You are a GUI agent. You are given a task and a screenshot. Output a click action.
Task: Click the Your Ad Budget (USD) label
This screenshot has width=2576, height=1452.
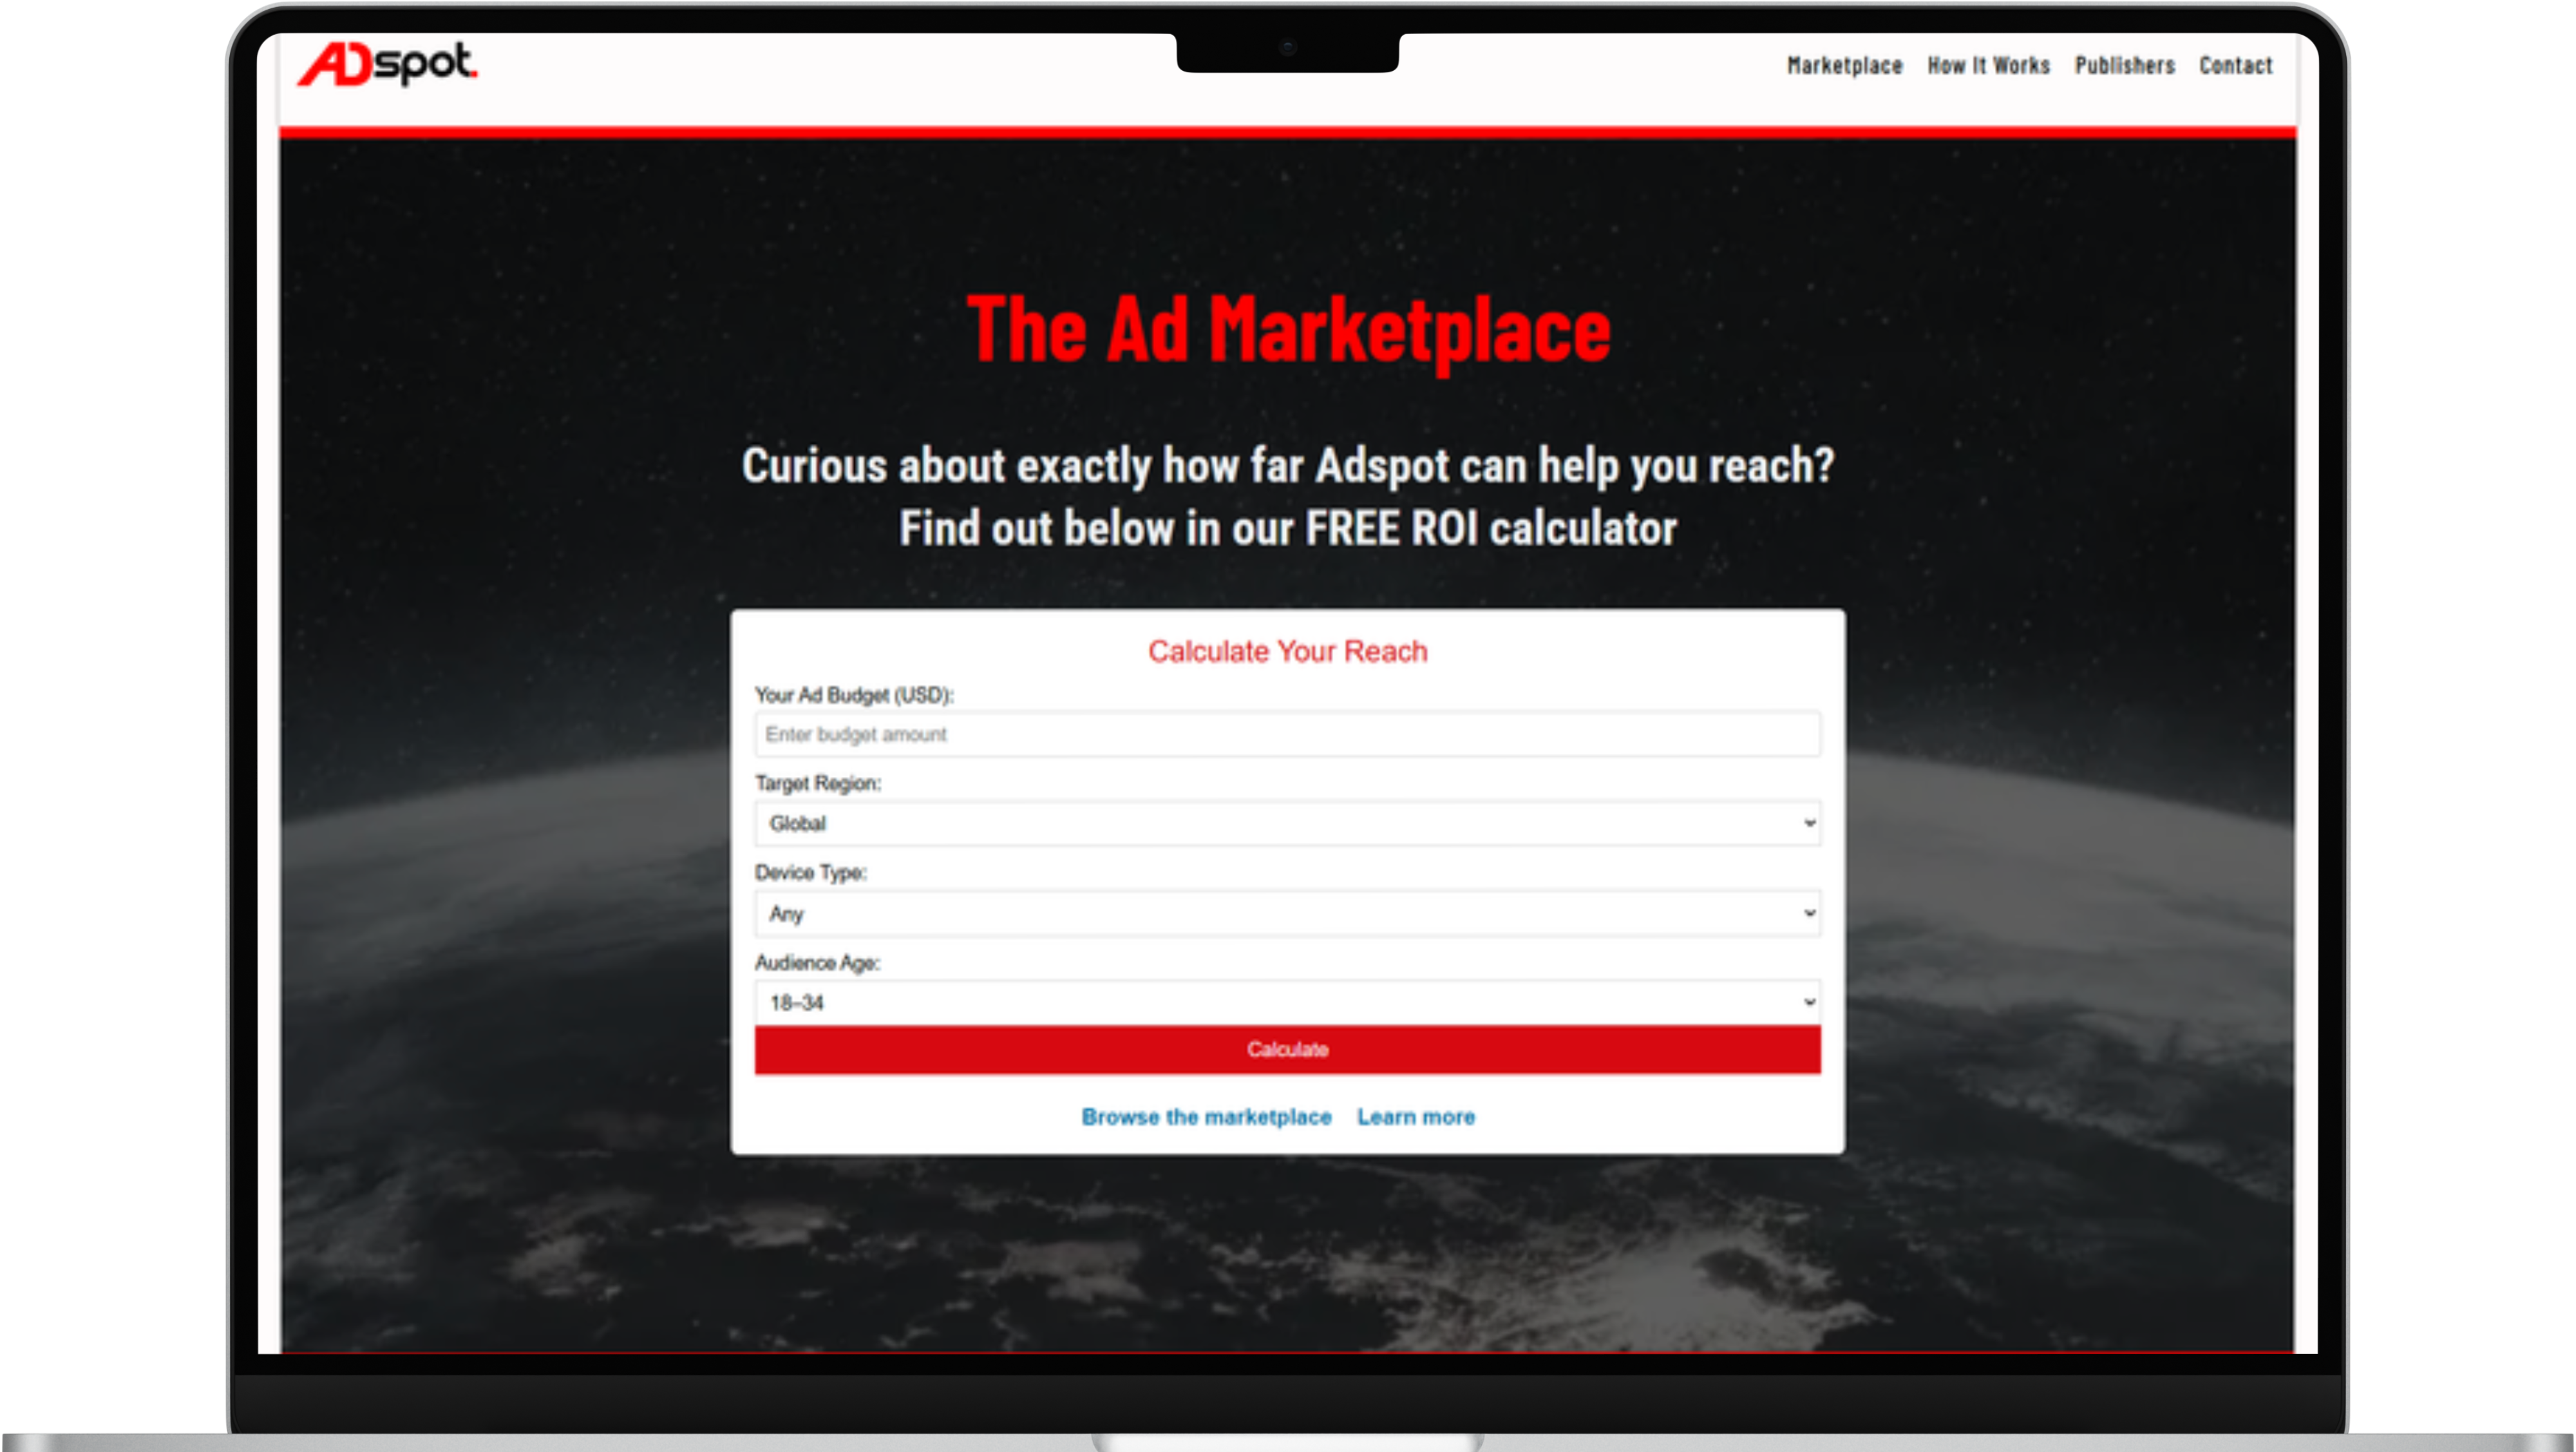853,695
